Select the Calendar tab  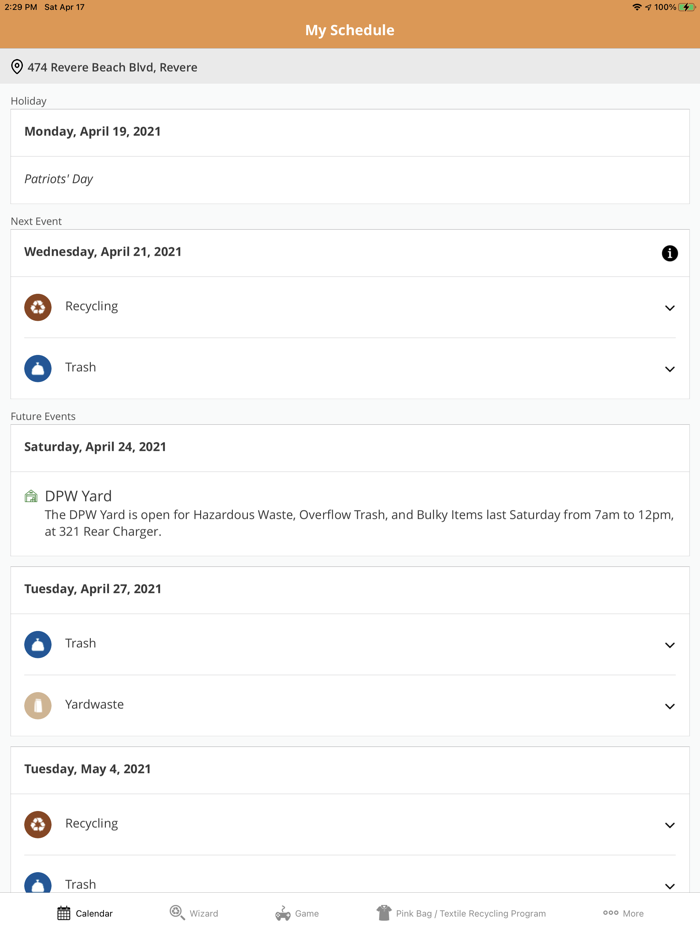click(x=85, y=913)
